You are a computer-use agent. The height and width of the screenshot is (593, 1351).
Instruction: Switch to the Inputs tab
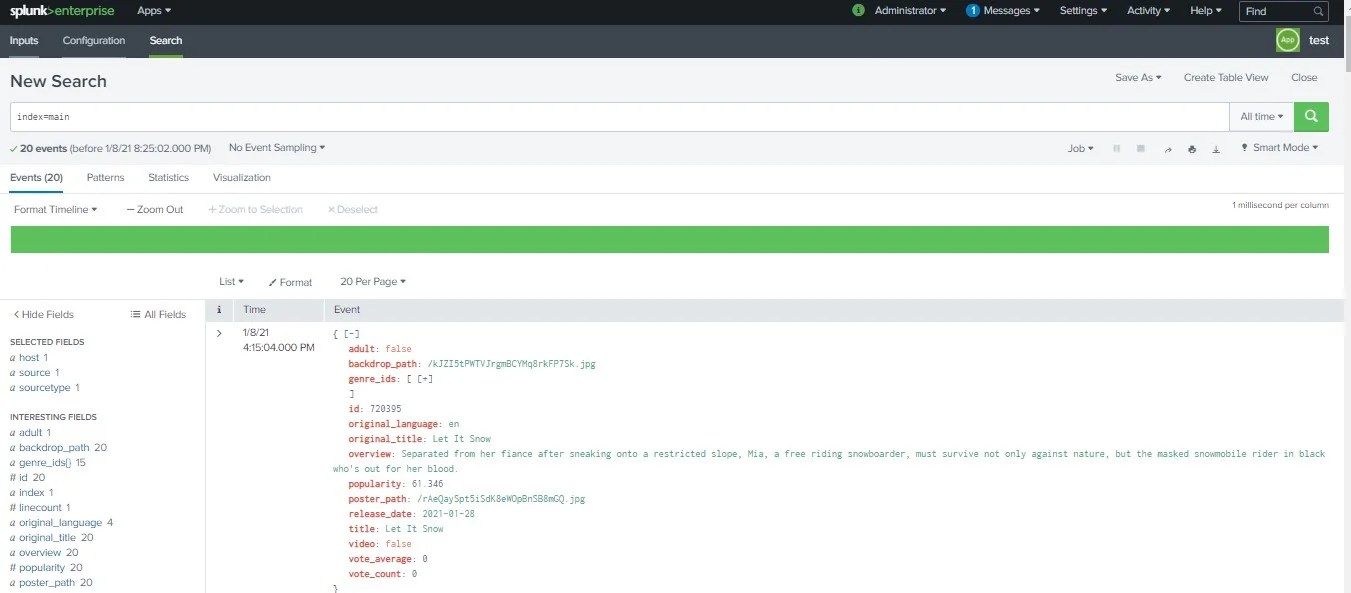pos(24,40)
